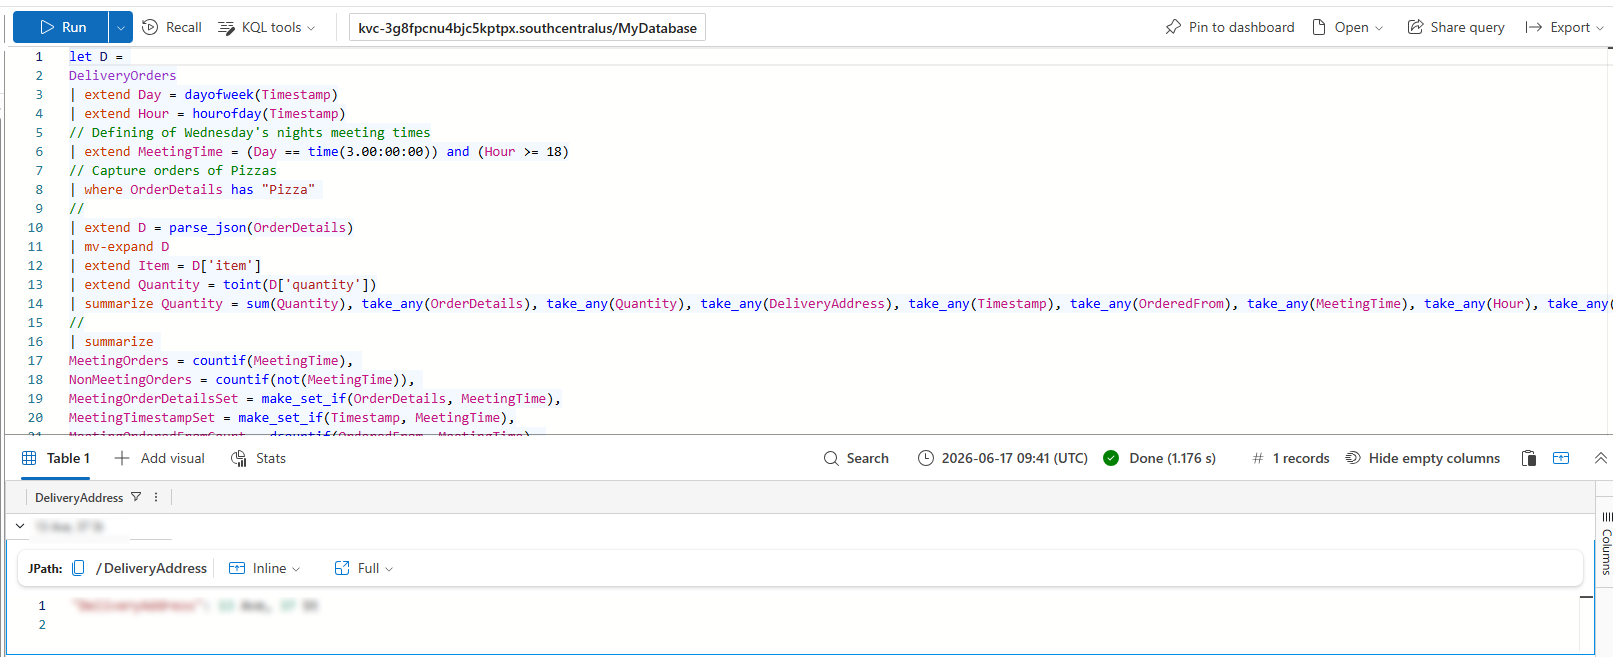The width and height of the screenshot is (1613, 657).
Task: Click the dayofweek(Timestamp) expression
Action: [261, 95]
